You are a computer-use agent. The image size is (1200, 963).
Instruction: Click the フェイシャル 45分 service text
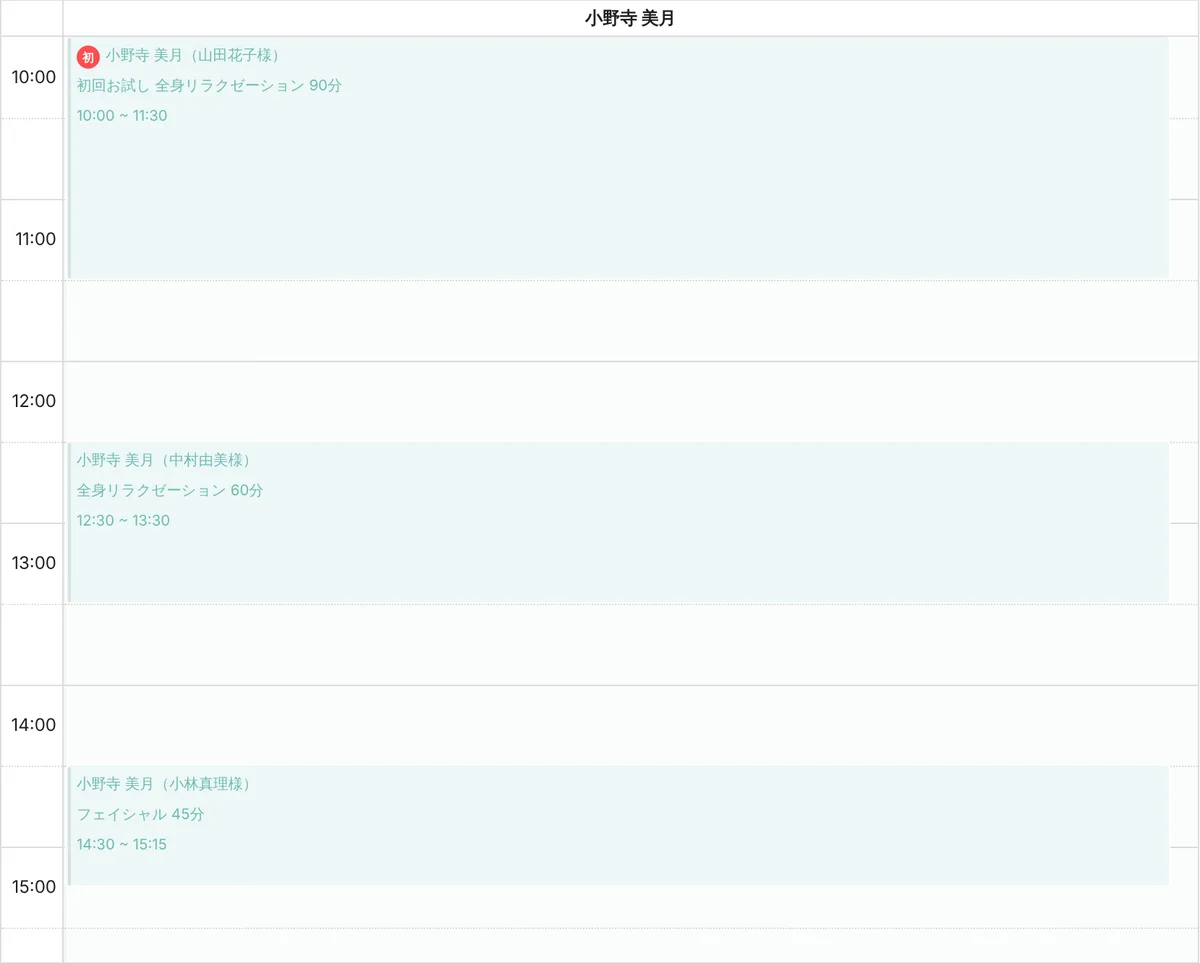[x=140, y=815]
